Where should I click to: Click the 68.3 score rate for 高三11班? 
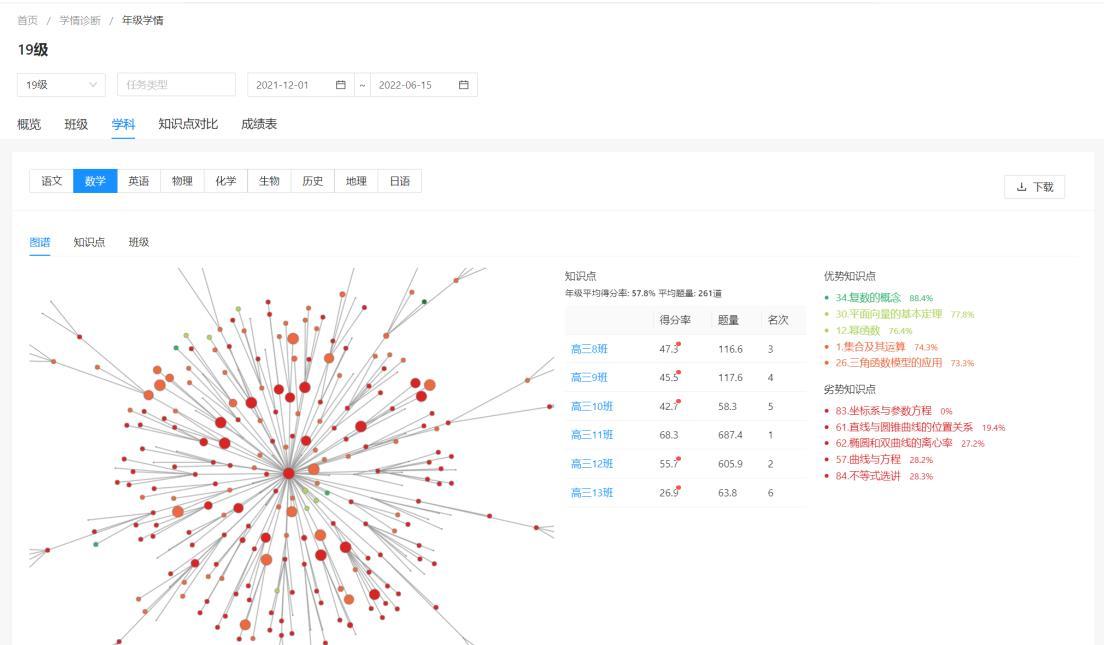click(x=669, y=435)
